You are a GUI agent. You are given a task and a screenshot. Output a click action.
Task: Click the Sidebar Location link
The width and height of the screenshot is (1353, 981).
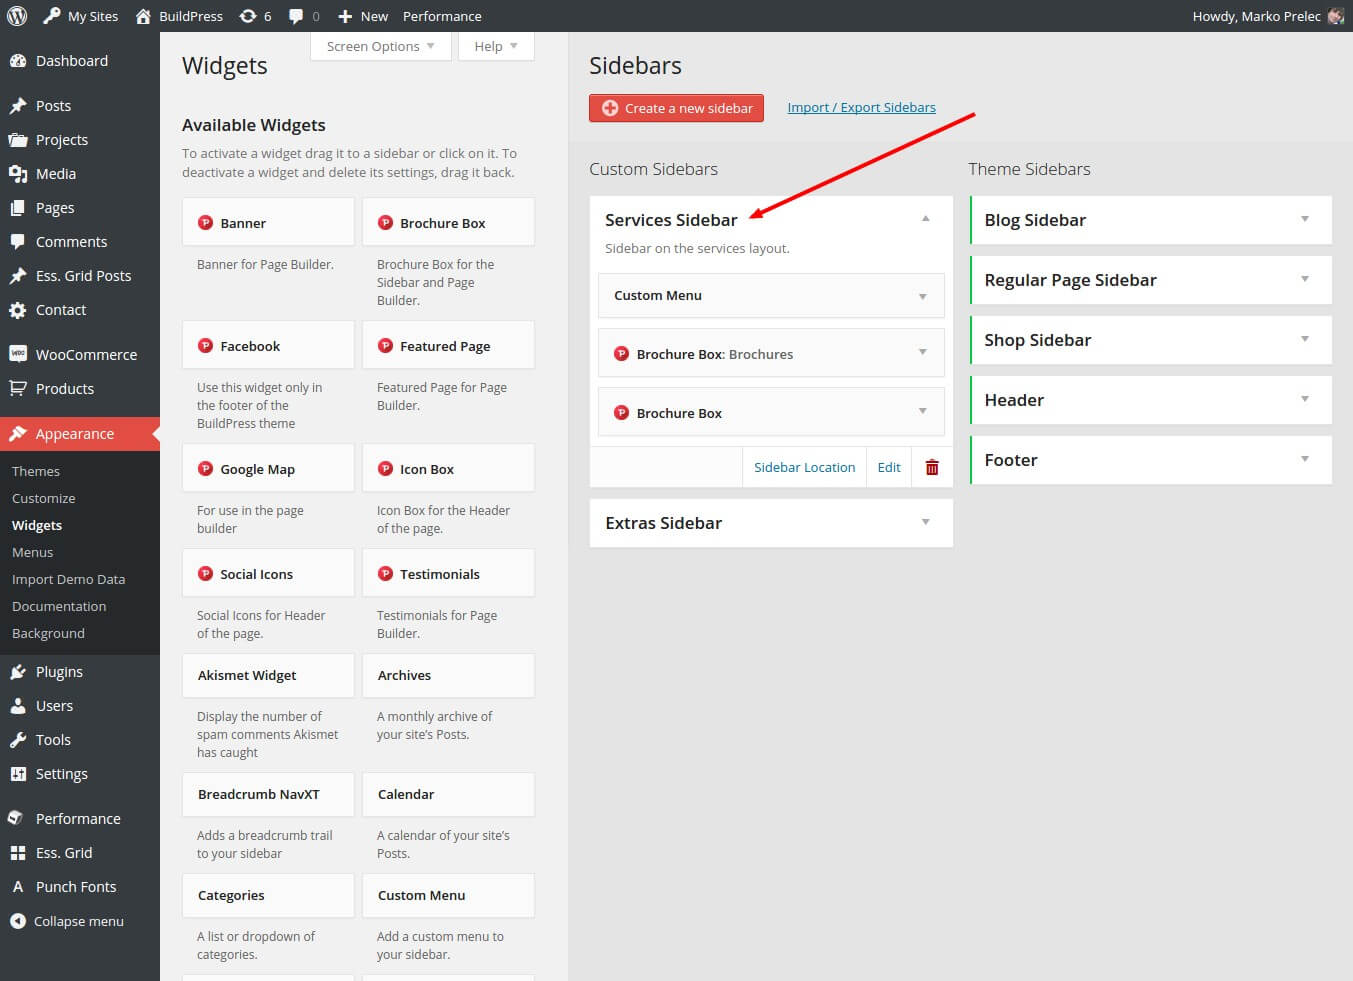click(x=805, y=467)
